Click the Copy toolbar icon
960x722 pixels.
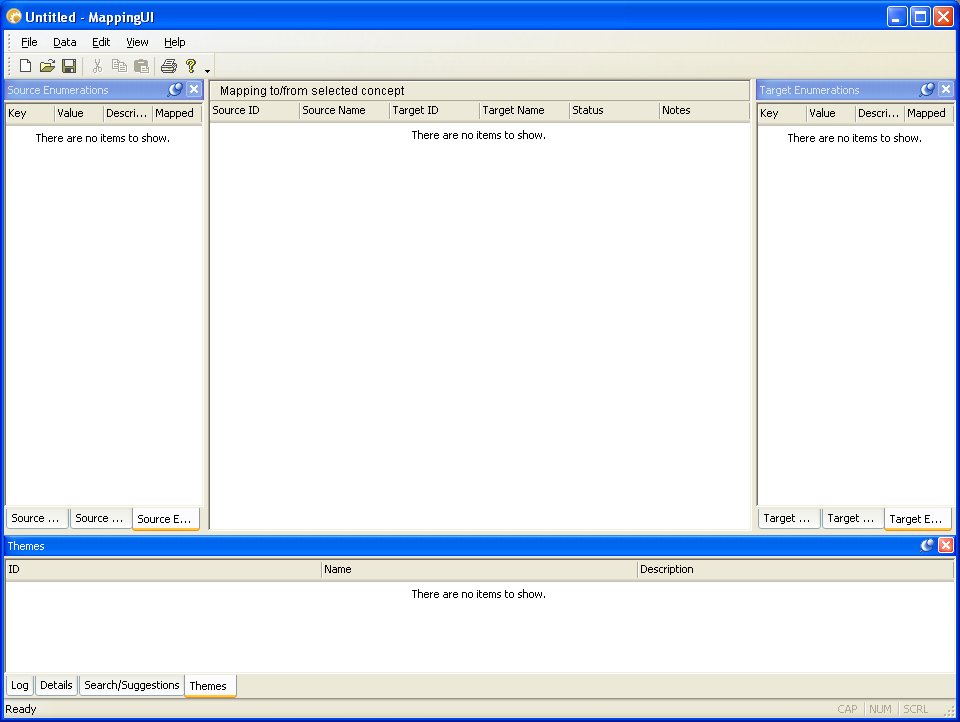click(x=119, y=66)
